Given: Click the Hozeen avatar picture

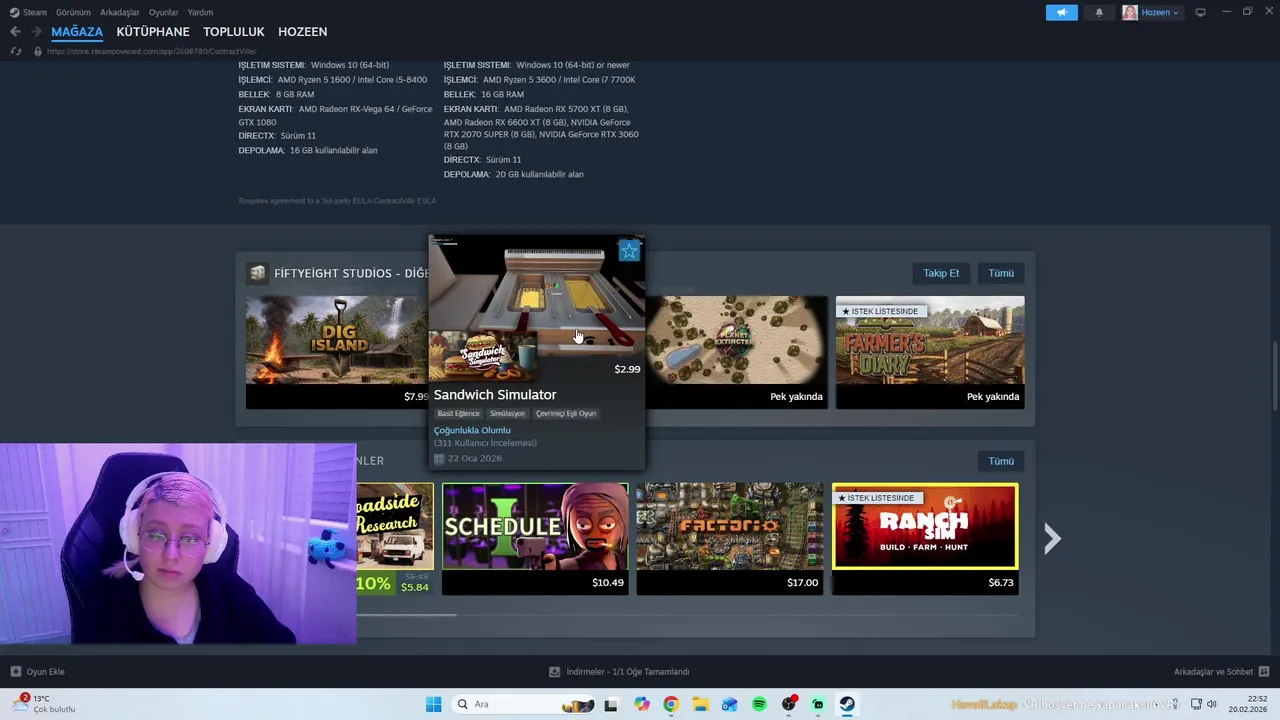Looking at the screenshot, I should pyautogui.click(x=1130, y=12).
